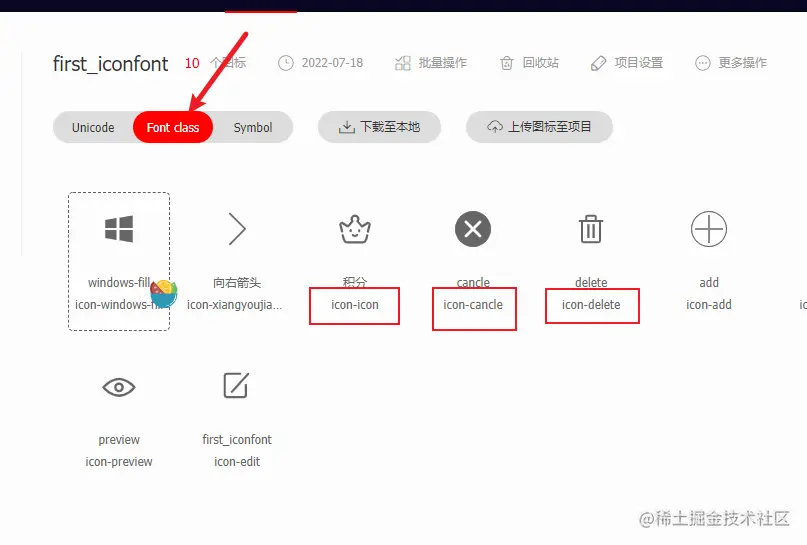Click the icon-preview class name
This screenshot has height=545, width=807.
click(119, 462)
